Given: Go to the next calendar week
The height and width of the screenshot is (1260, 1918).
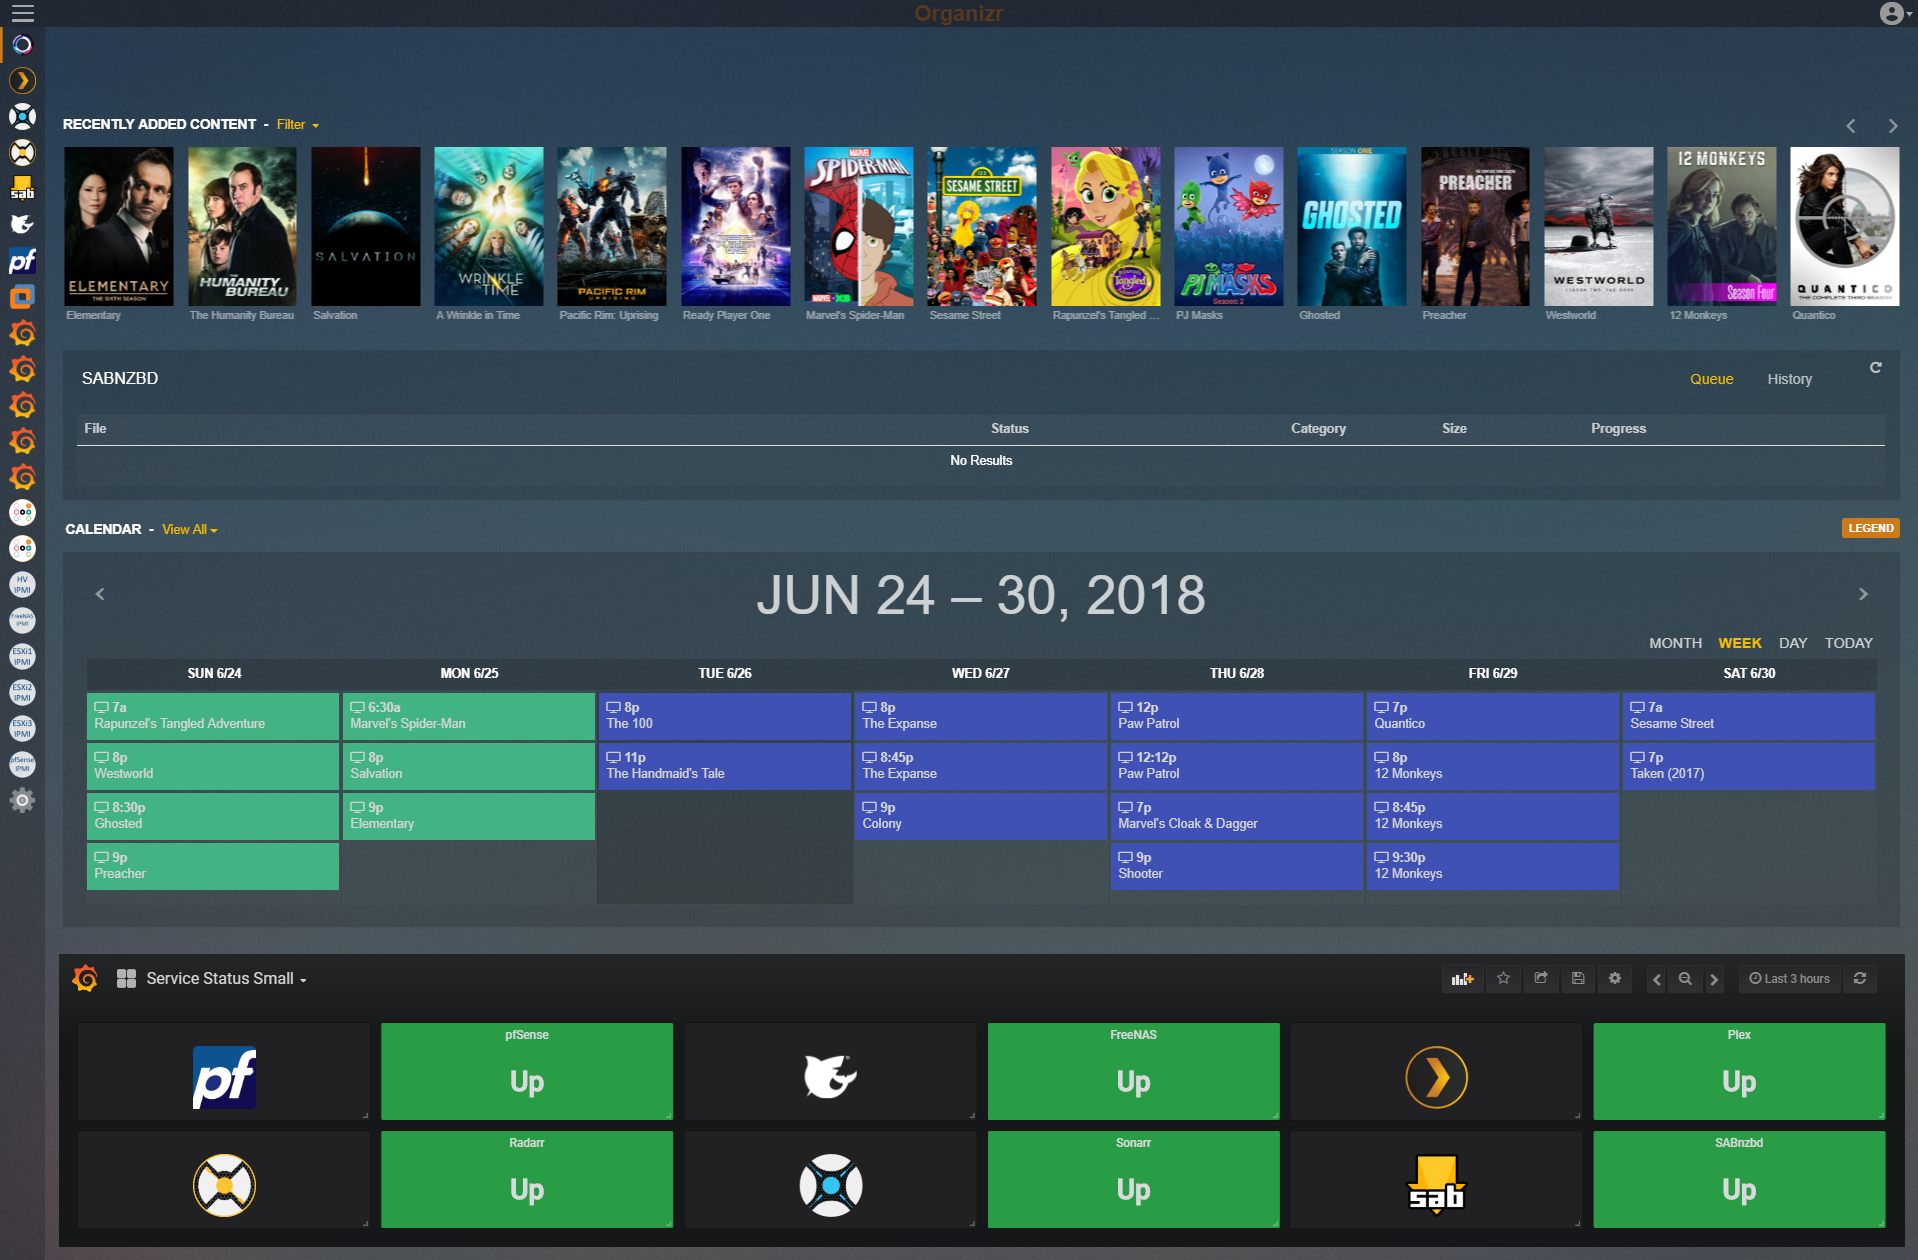Looking at the screenshot, I should [1863, 594].
